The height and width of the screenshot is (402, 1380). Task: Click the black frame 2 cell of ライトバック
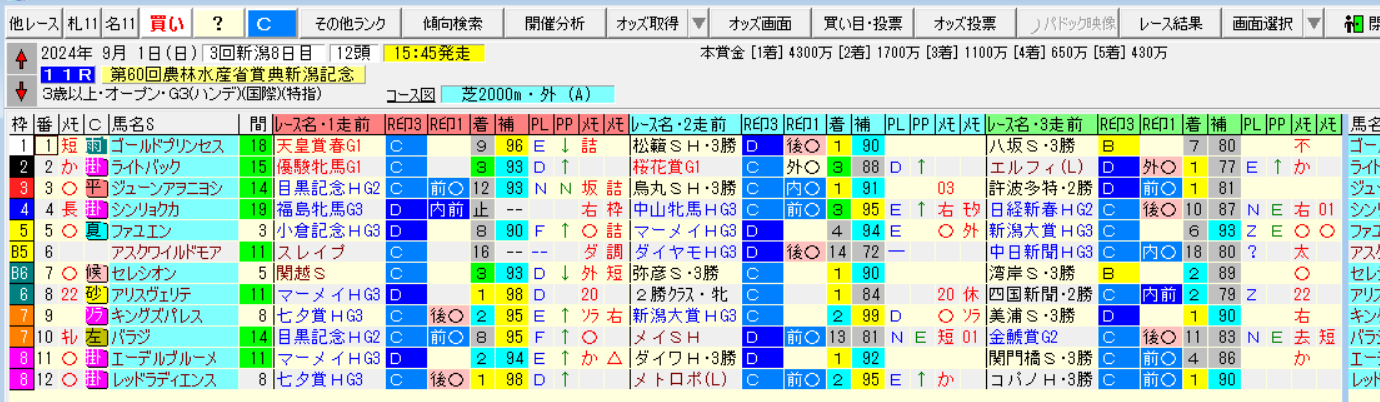point(20,167)
